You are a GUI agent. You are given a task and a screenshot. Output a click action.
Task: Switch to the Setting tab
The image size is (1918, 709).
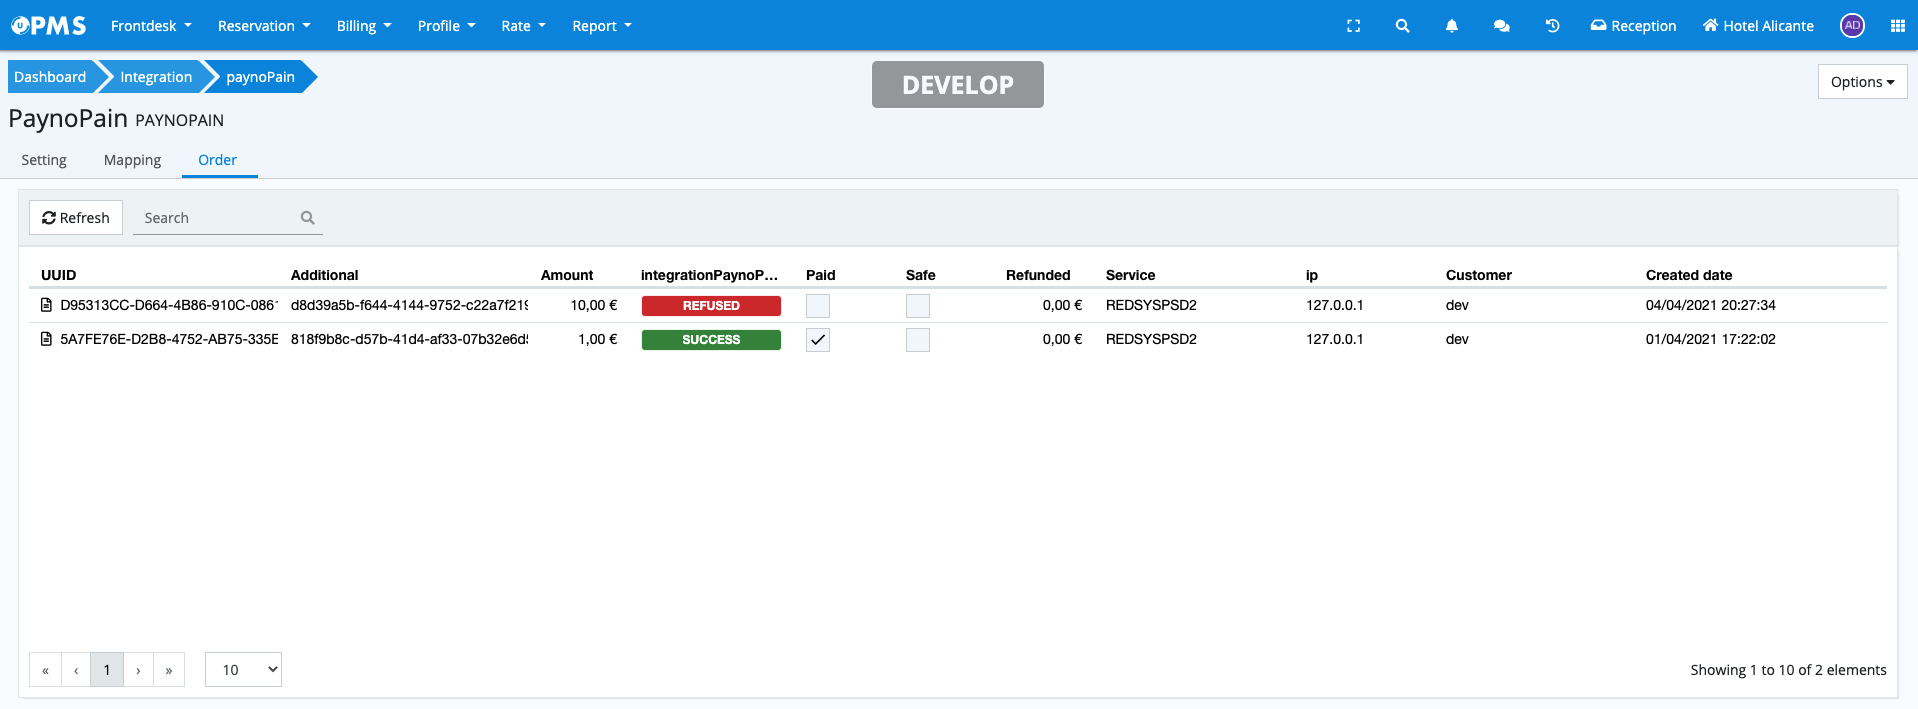(44, 160)
